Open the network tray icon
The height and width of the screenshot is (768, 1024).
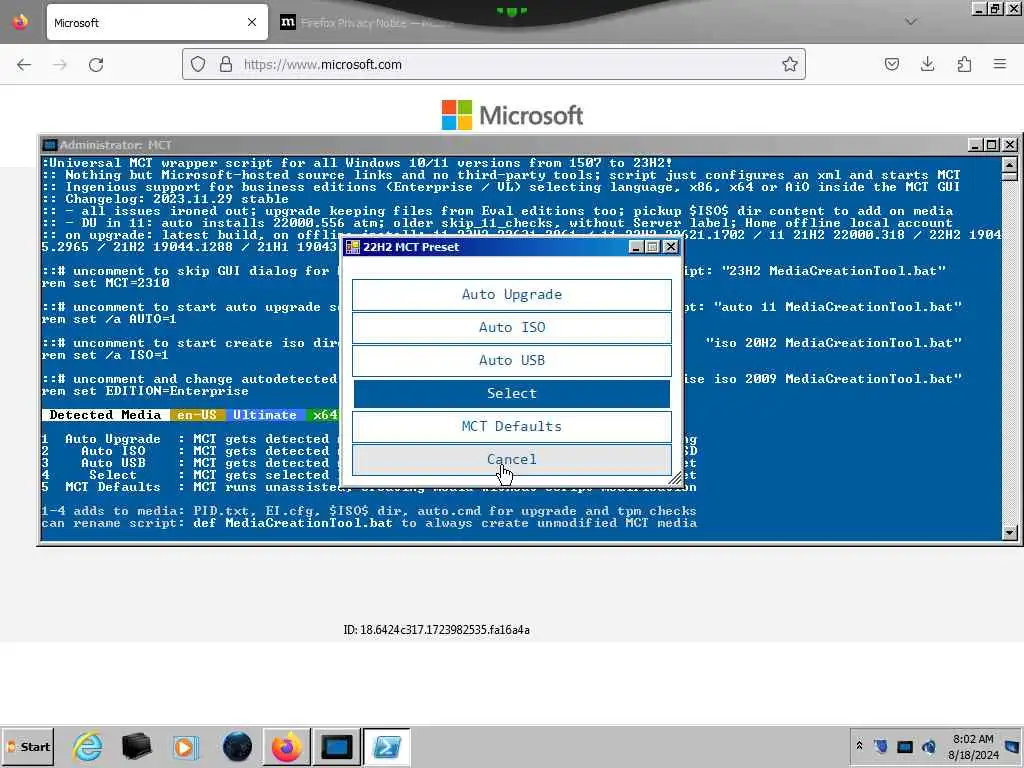point(904,746)
